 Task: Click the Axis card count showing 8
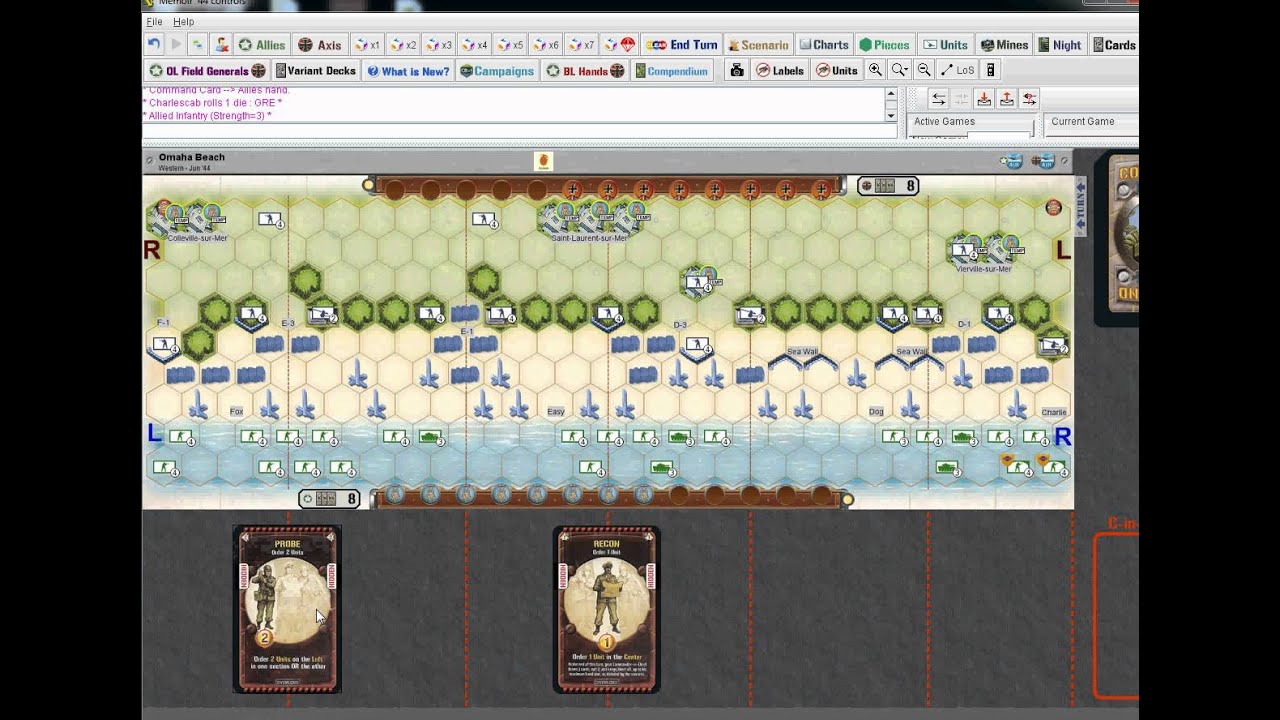pos(889,186)
